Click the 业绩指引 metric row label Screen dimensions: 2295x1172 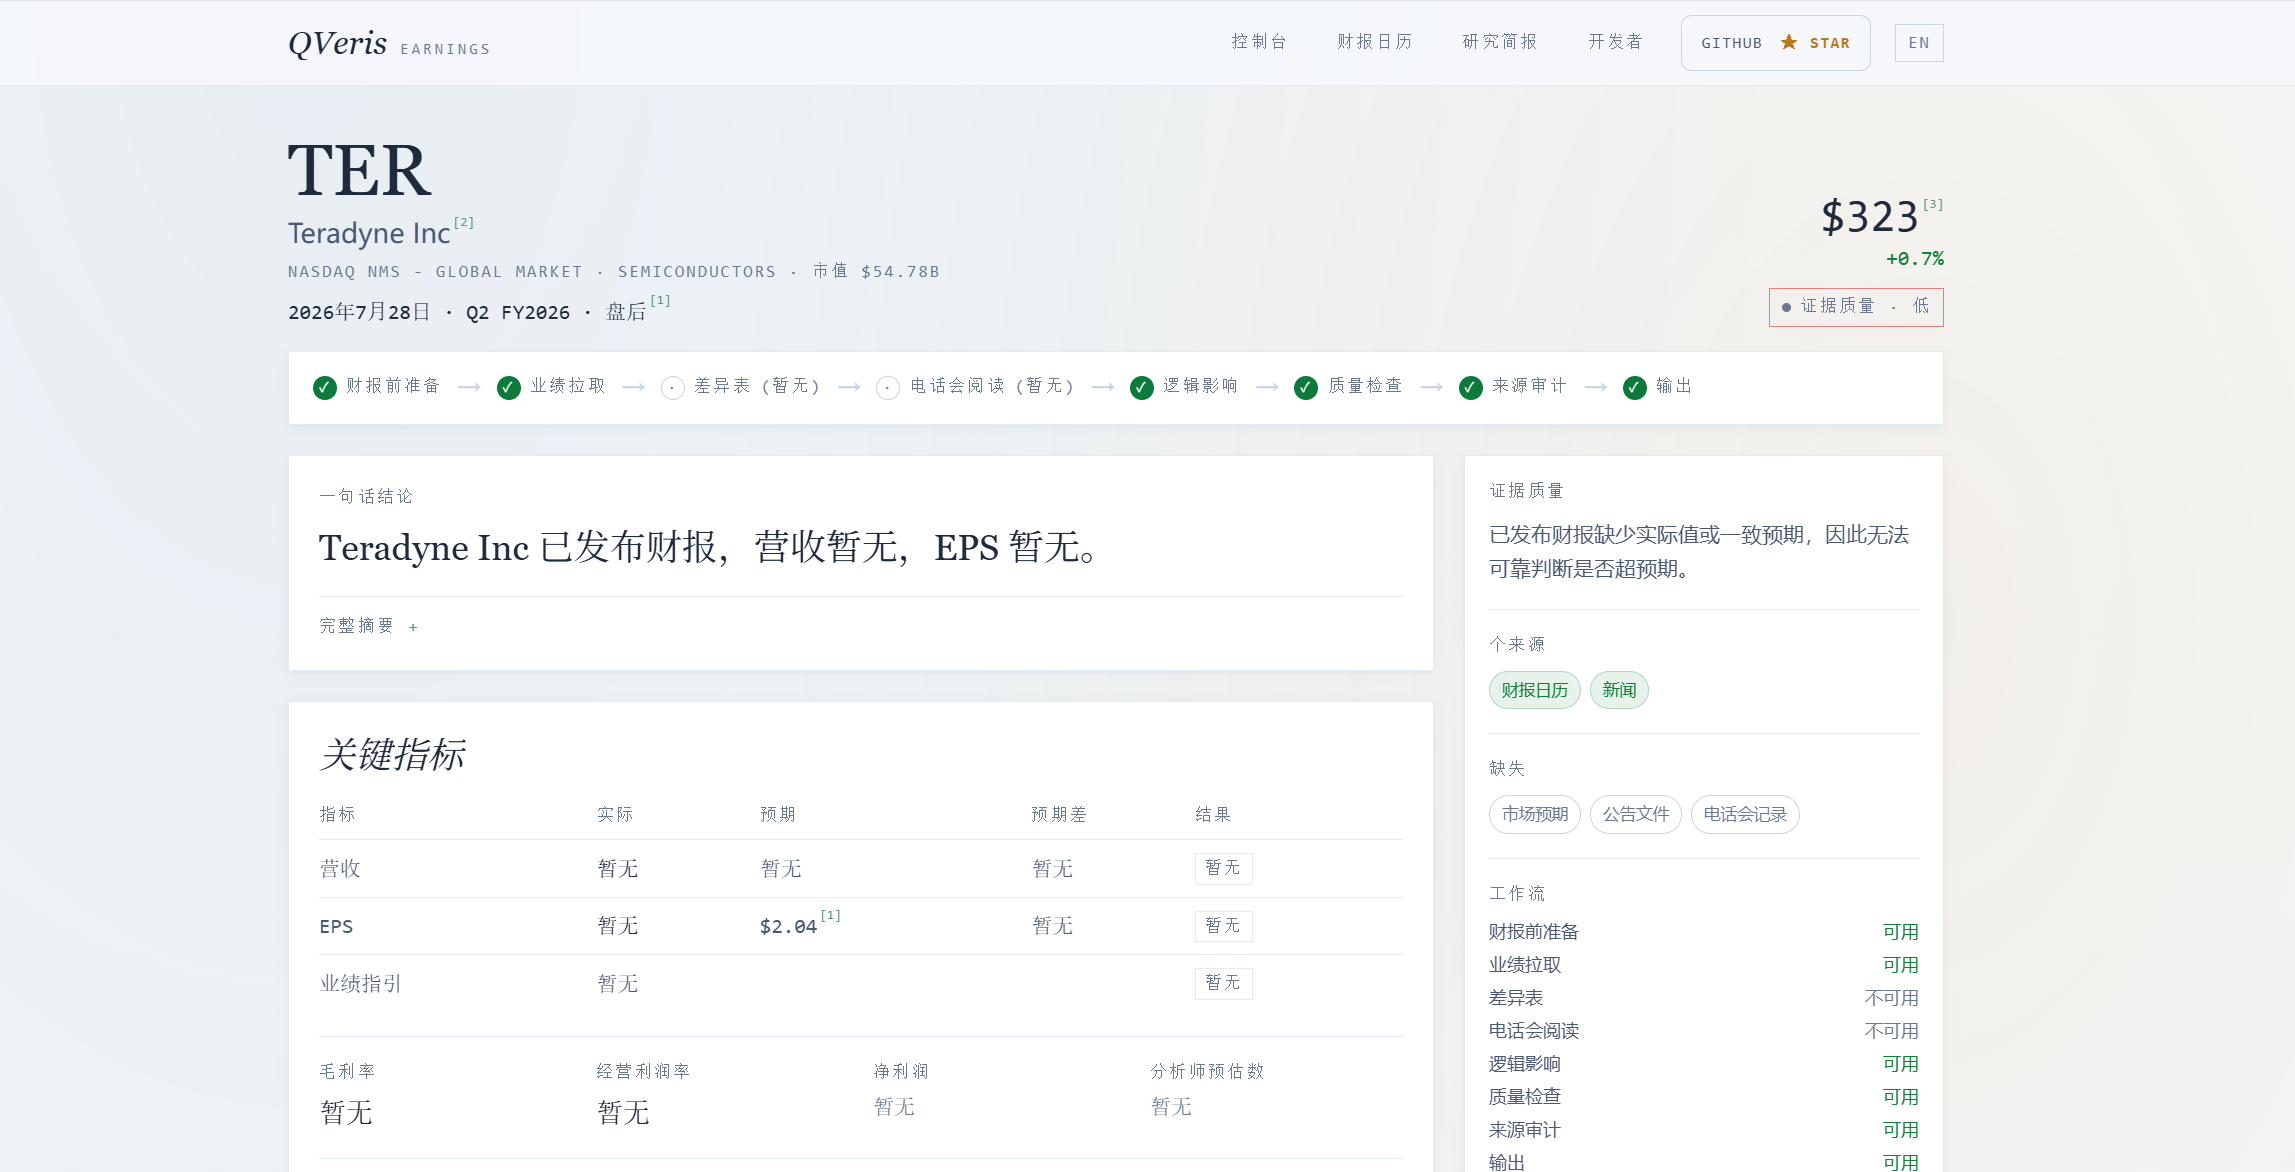pyautogui.click(x=360, y=984)
